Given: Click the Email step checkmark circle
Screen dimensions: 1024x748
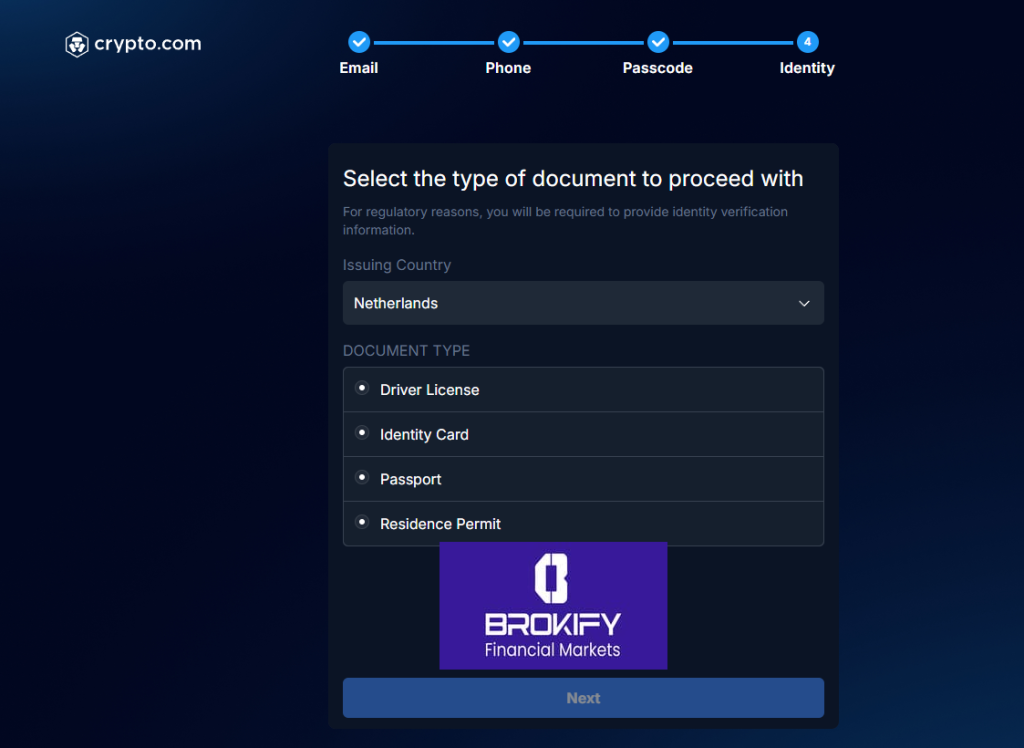Looking at the screenshot, I should pos(359,42).
